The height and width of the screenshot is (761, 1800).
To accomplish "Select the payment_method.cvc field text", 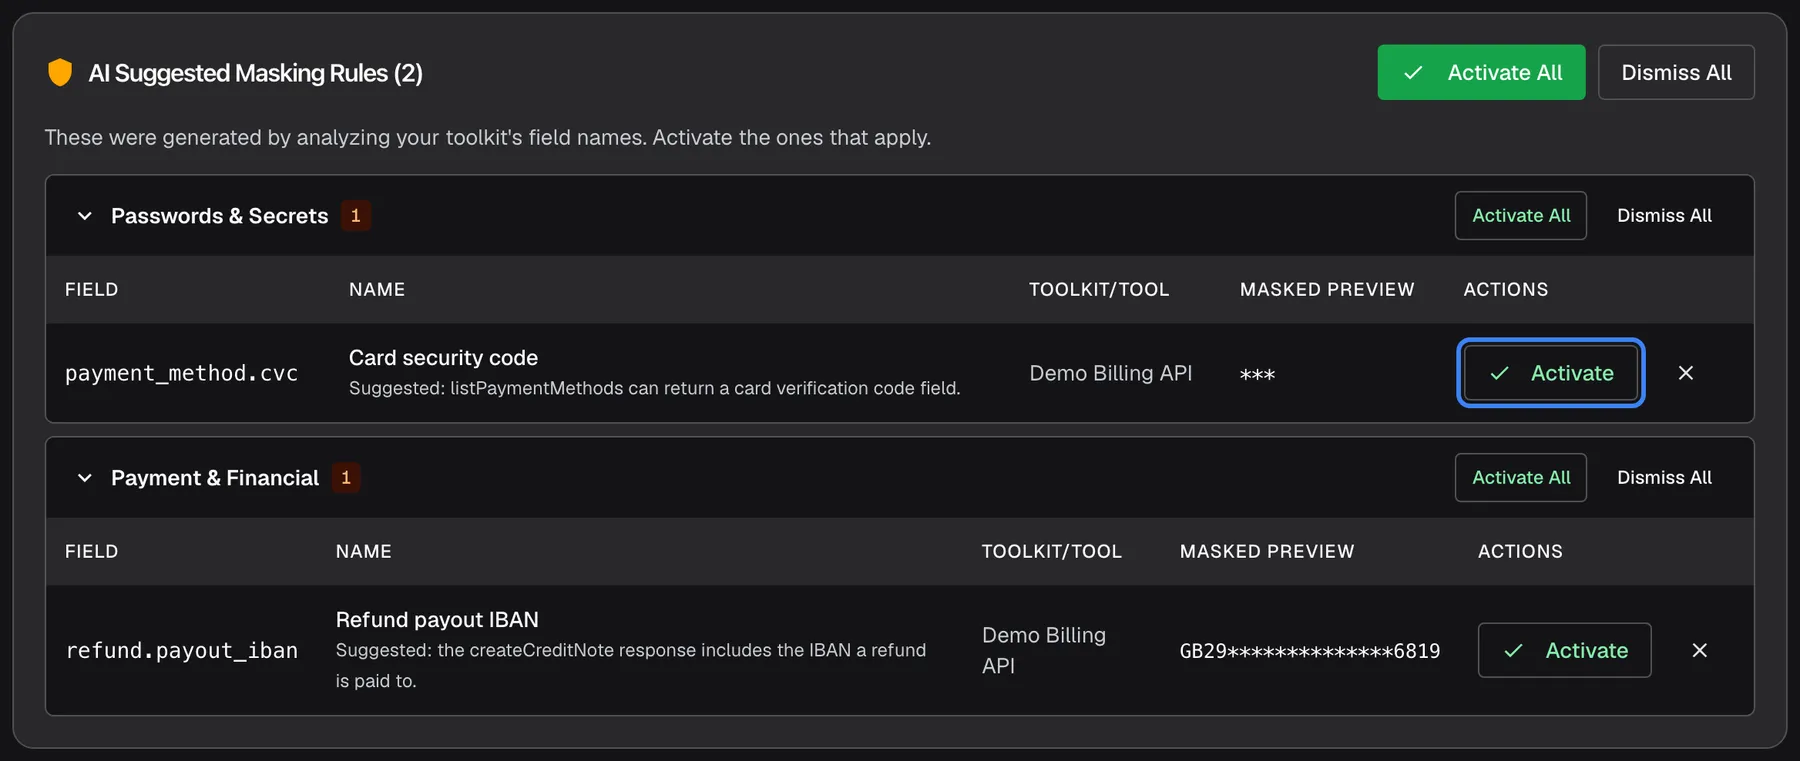I will (x=181, y=373).
